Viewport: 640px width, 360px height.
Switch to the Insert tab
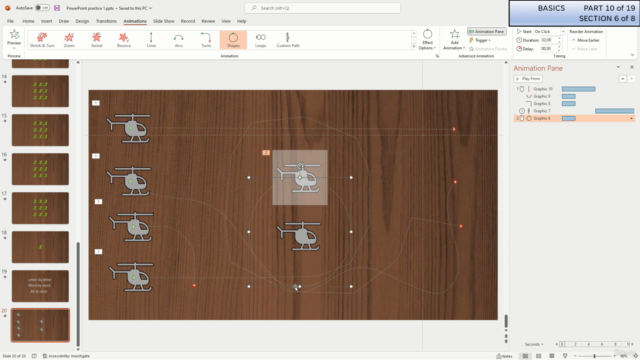[46, 21]
